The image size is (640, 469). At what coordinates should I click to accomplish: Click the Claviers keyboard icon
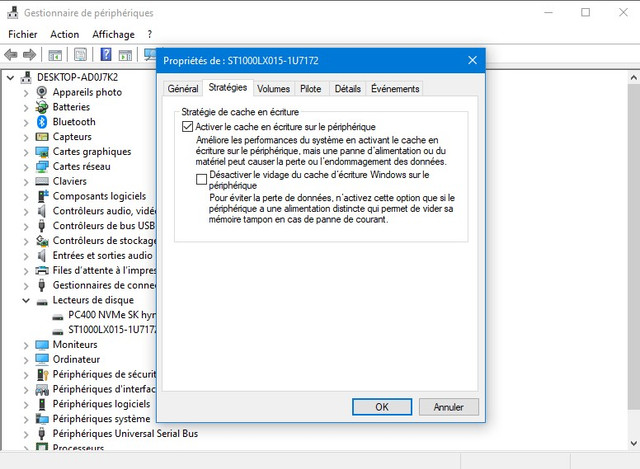[42, 181]
